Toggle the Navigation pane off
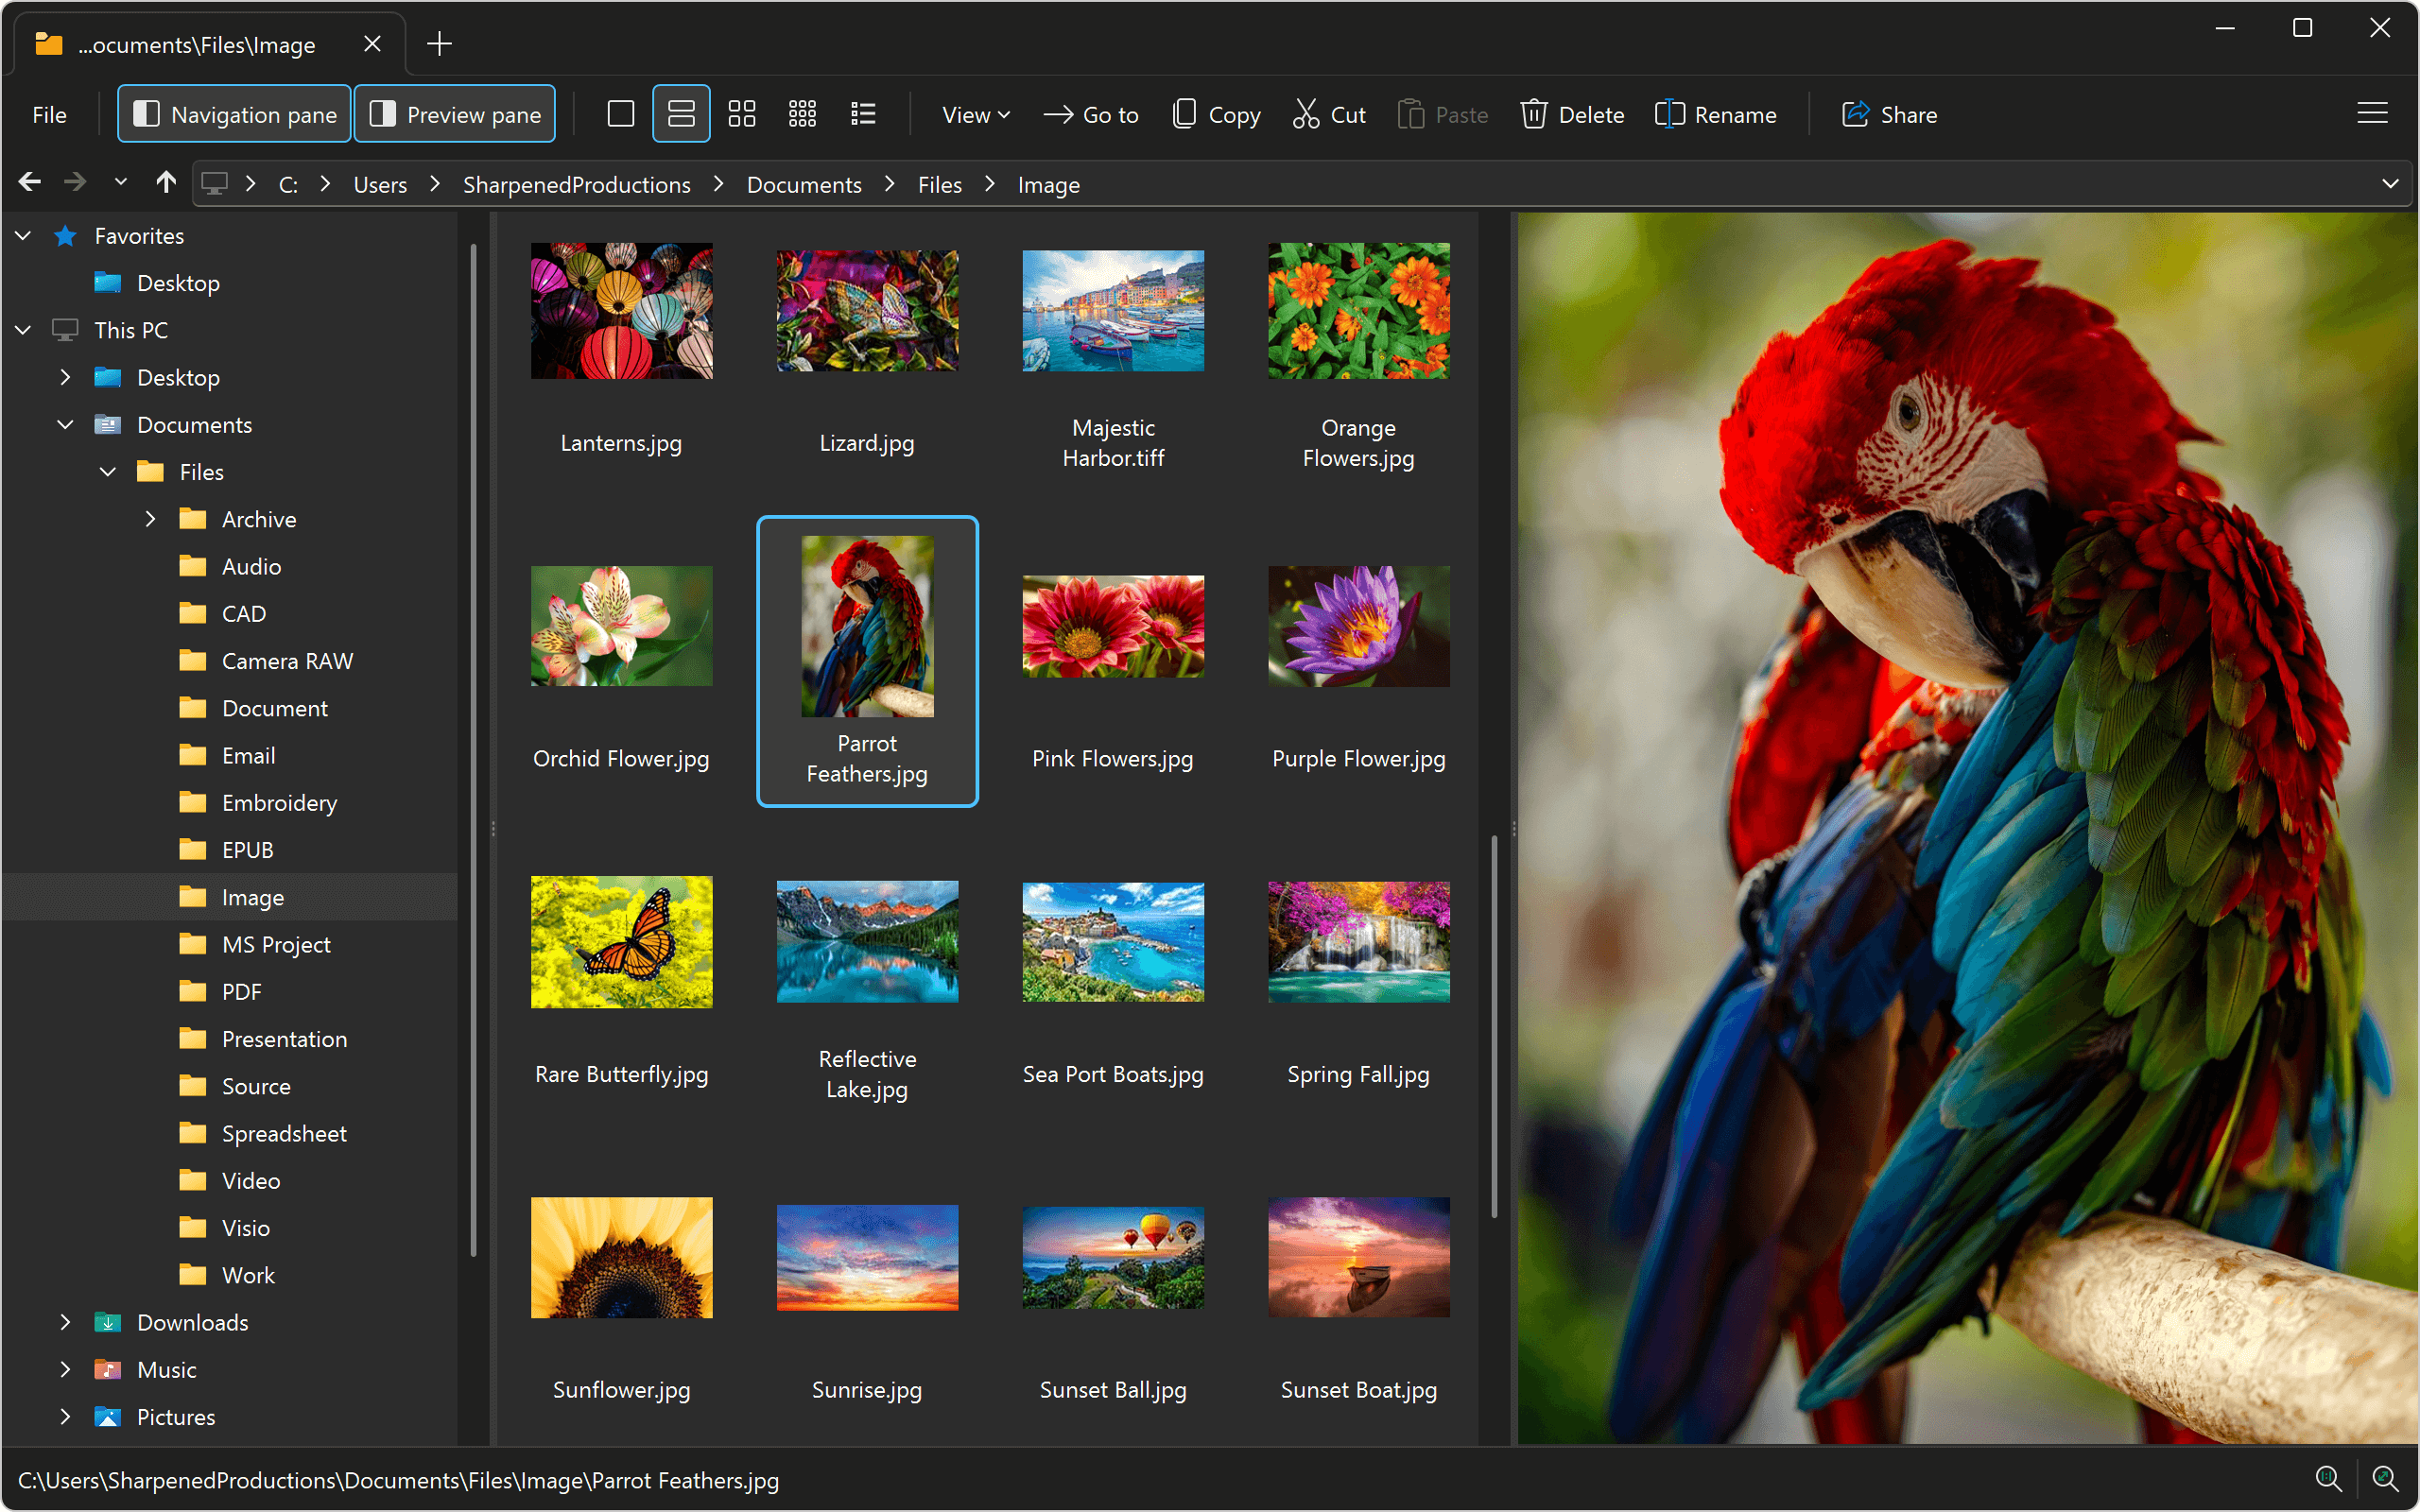Screen dimensions: 2420x1512 (x=234, y=114)
